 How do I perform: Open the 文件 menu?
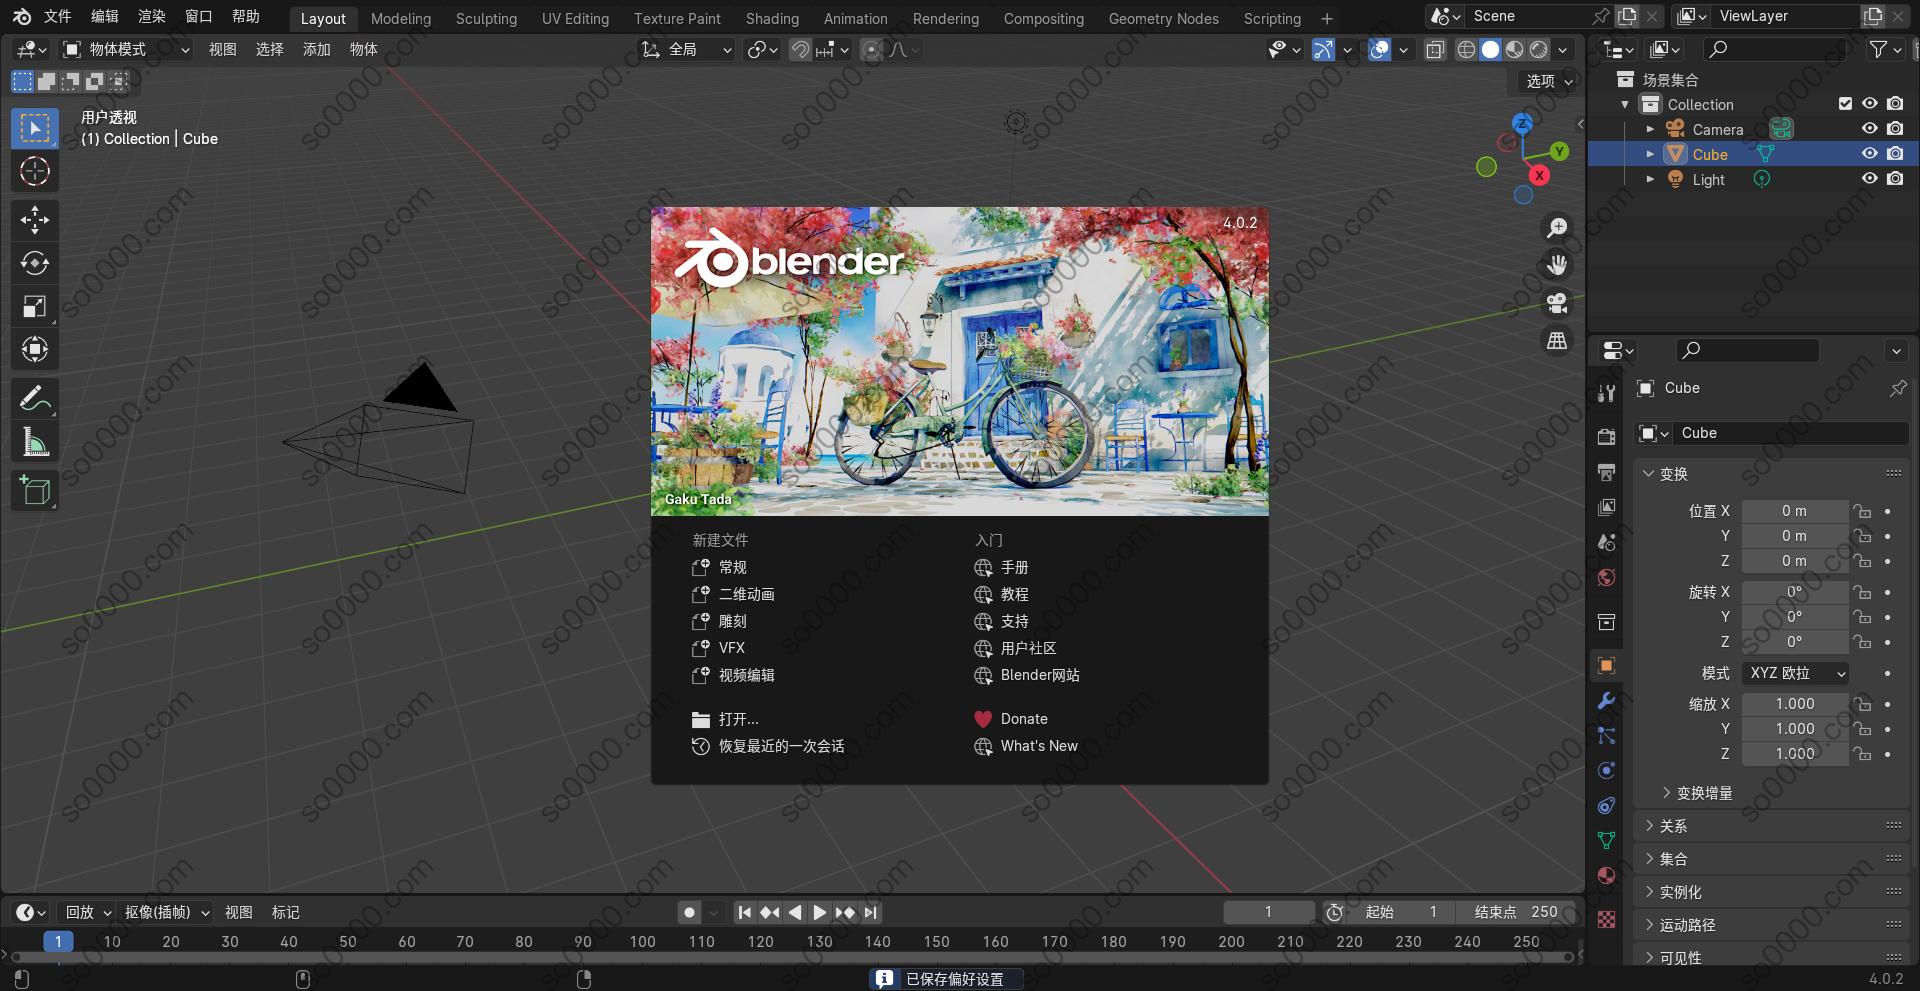(x=58, y=17)
